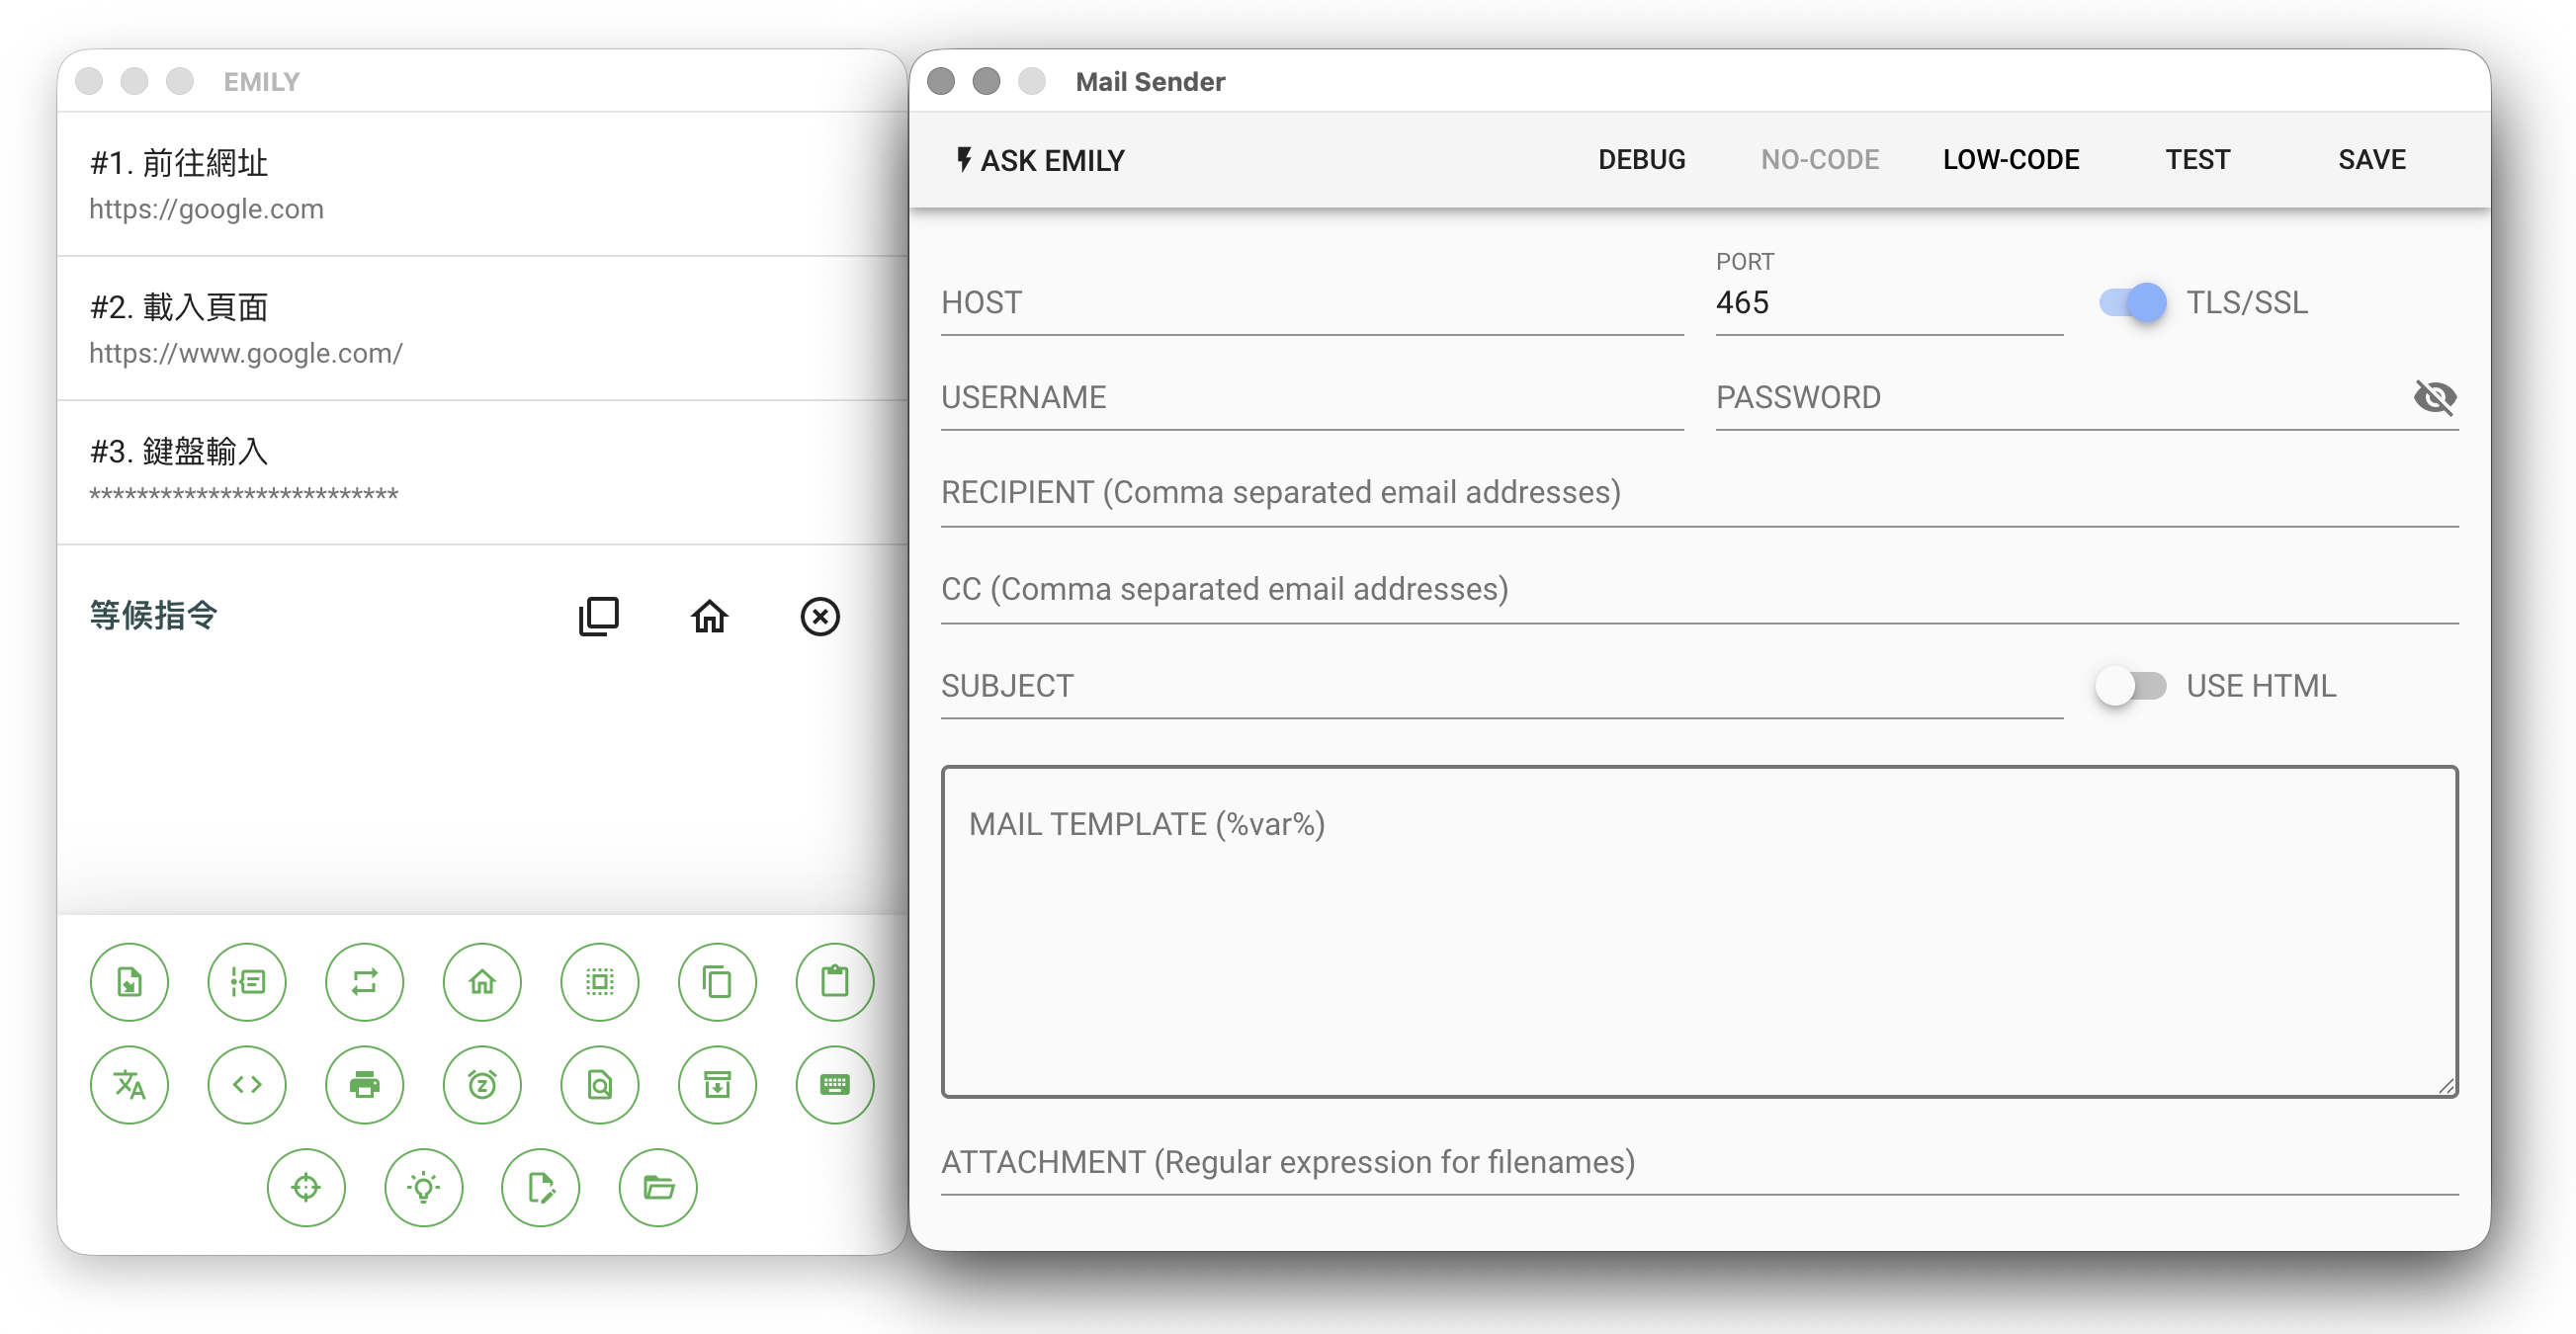Image resolution: width=2576 pixels, height=1334 pixels.
Task: Click the green keyboard icon button
Action: [834, 1084]
